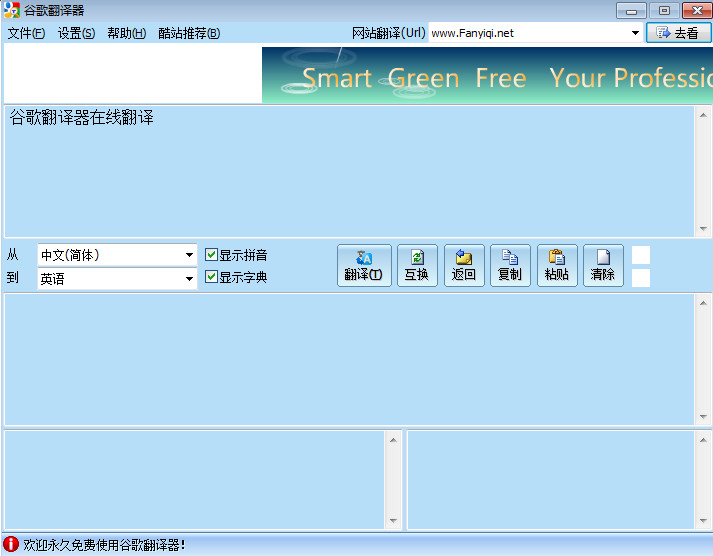
Task: Paste text with the 粘贴 icon
Action: click(x=557, y=266)
